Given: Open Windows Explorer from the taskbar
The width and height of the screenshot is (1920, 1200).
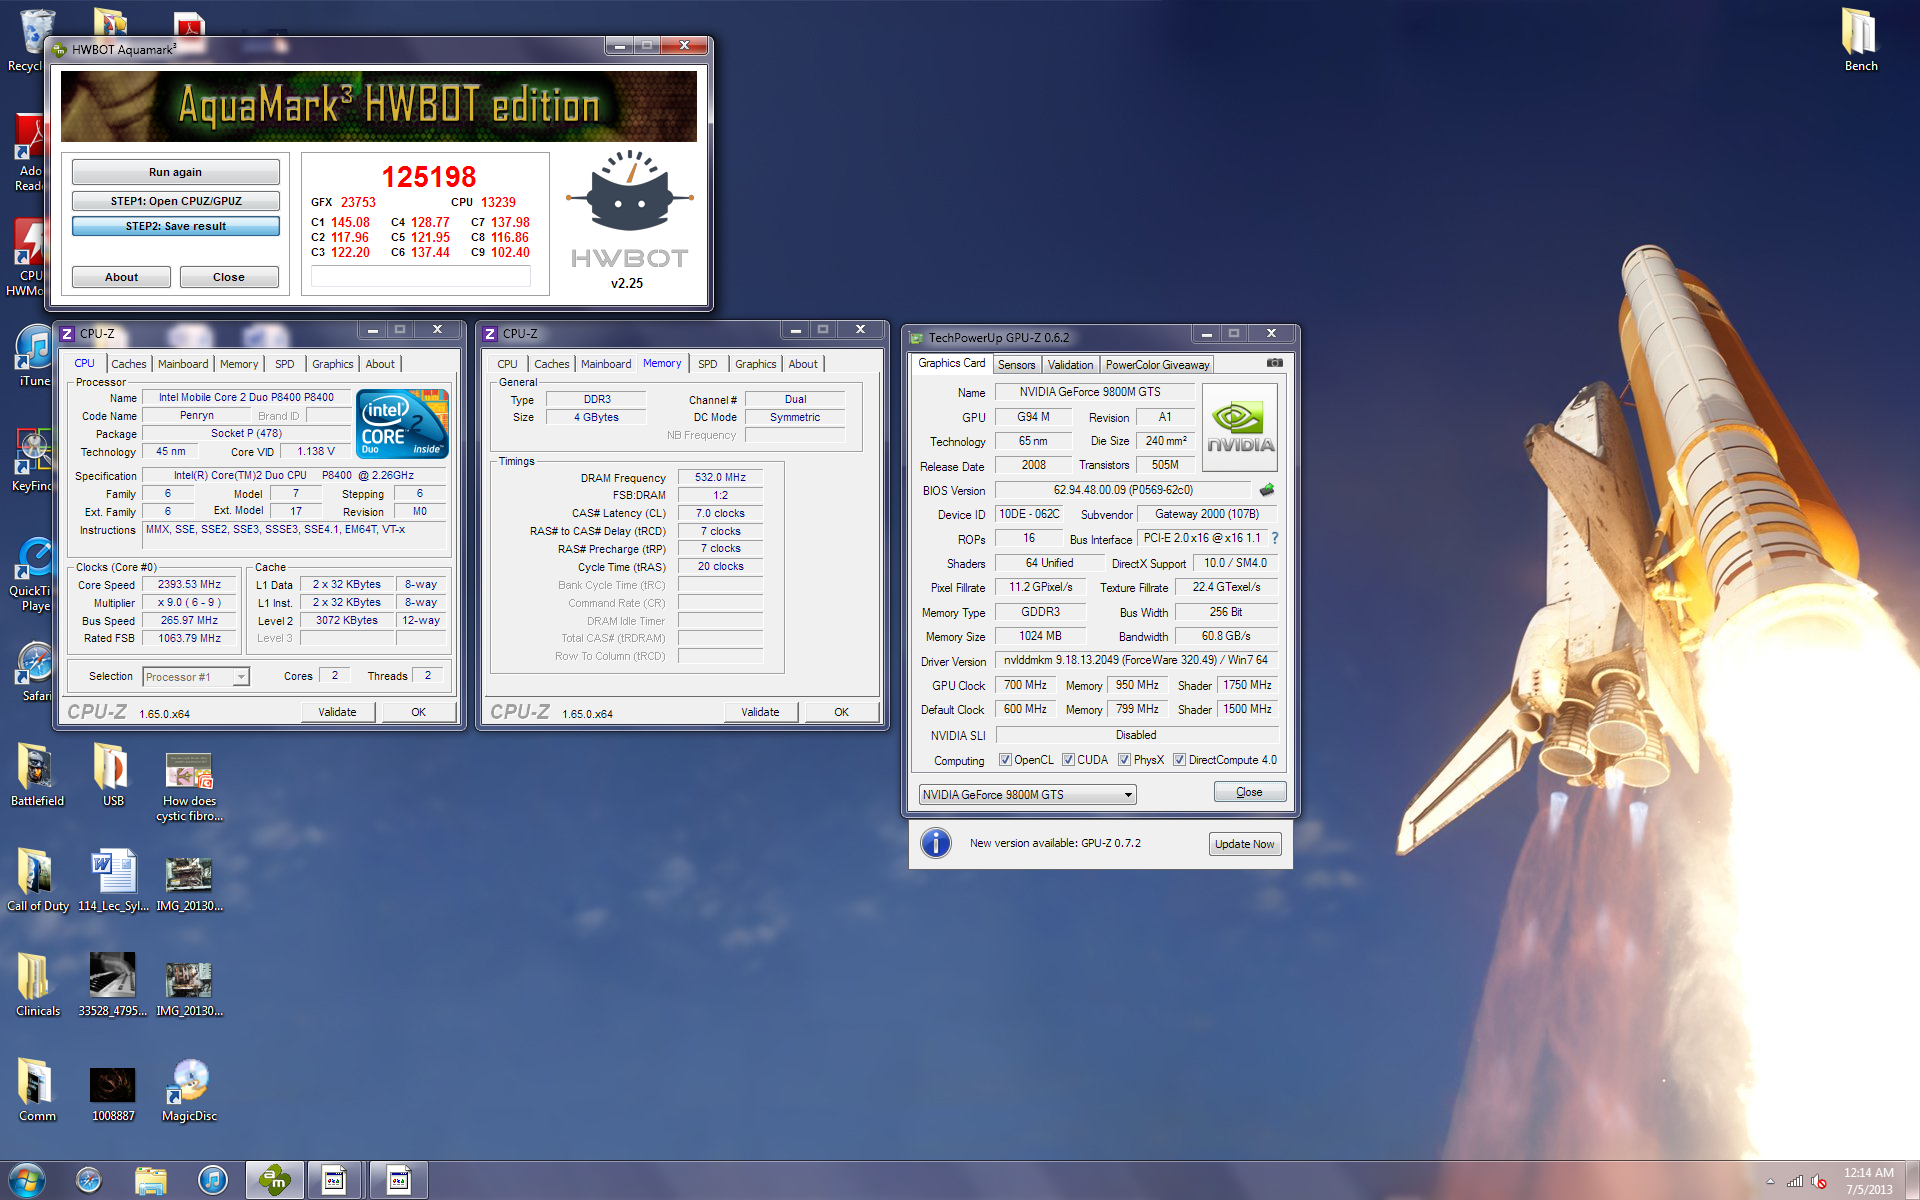Looking at the screenshot, I should tap(151, 1180).
